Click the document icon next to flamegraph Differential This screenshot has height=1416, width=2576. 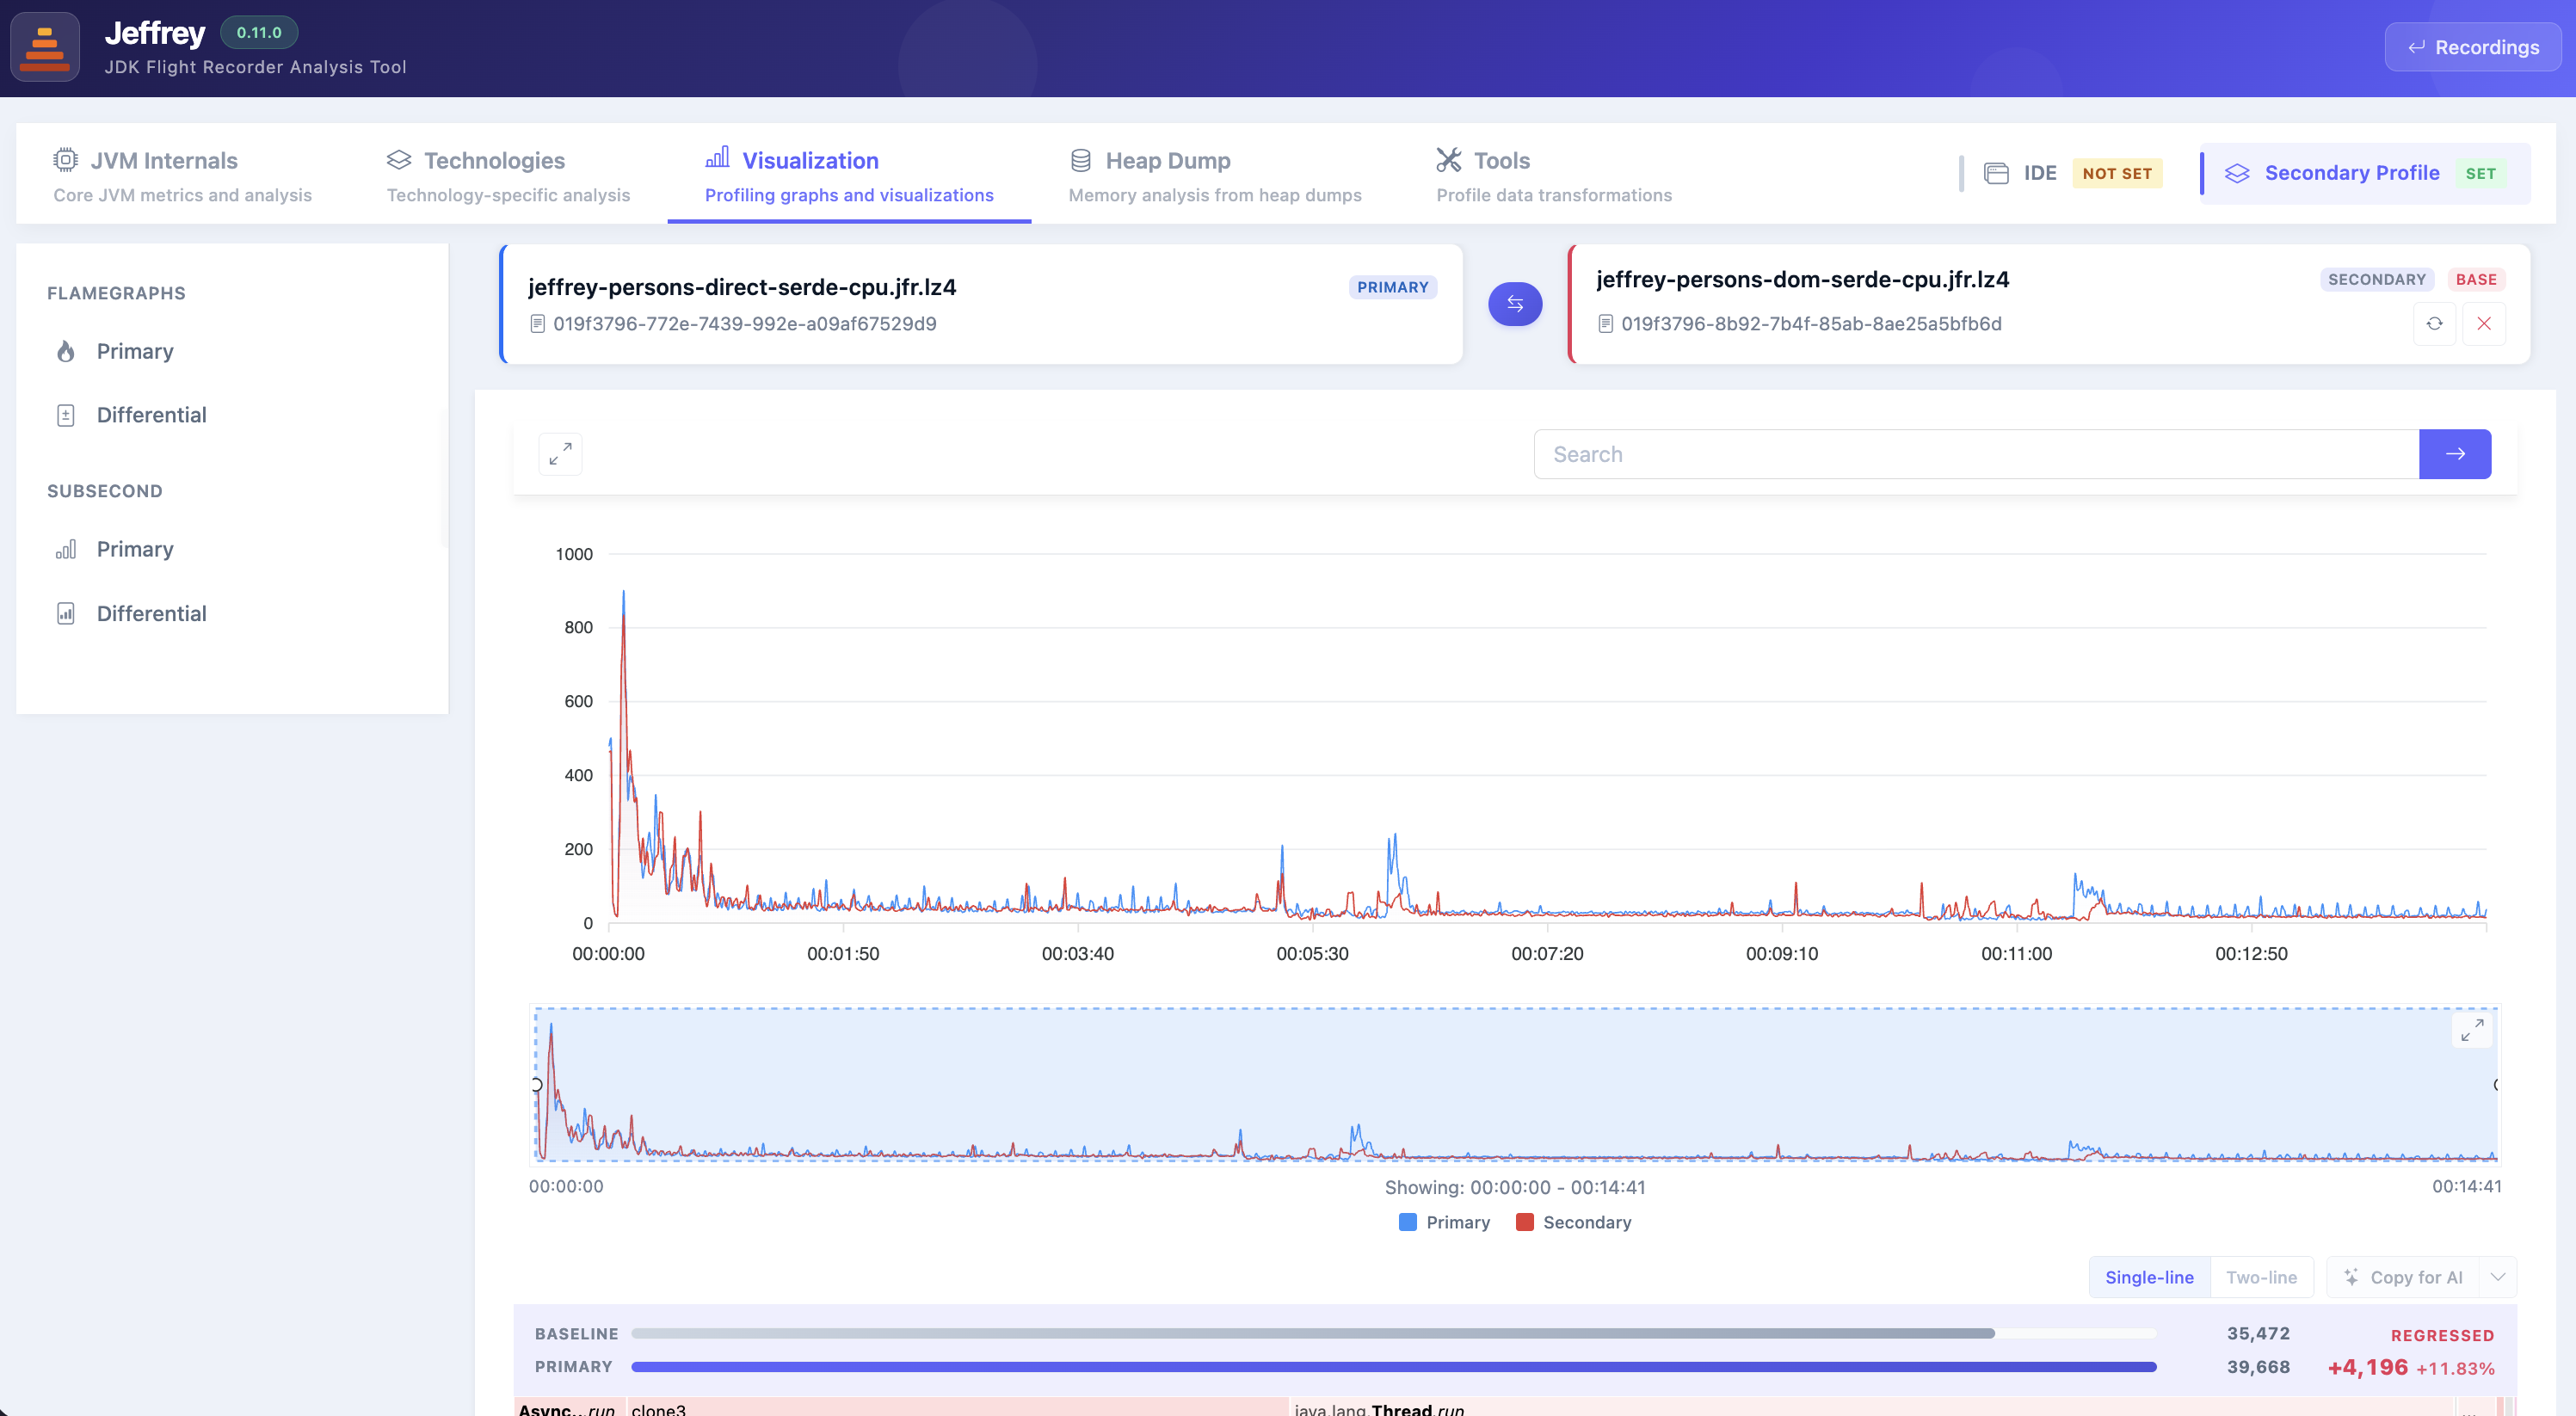click(x=66, y=415)
